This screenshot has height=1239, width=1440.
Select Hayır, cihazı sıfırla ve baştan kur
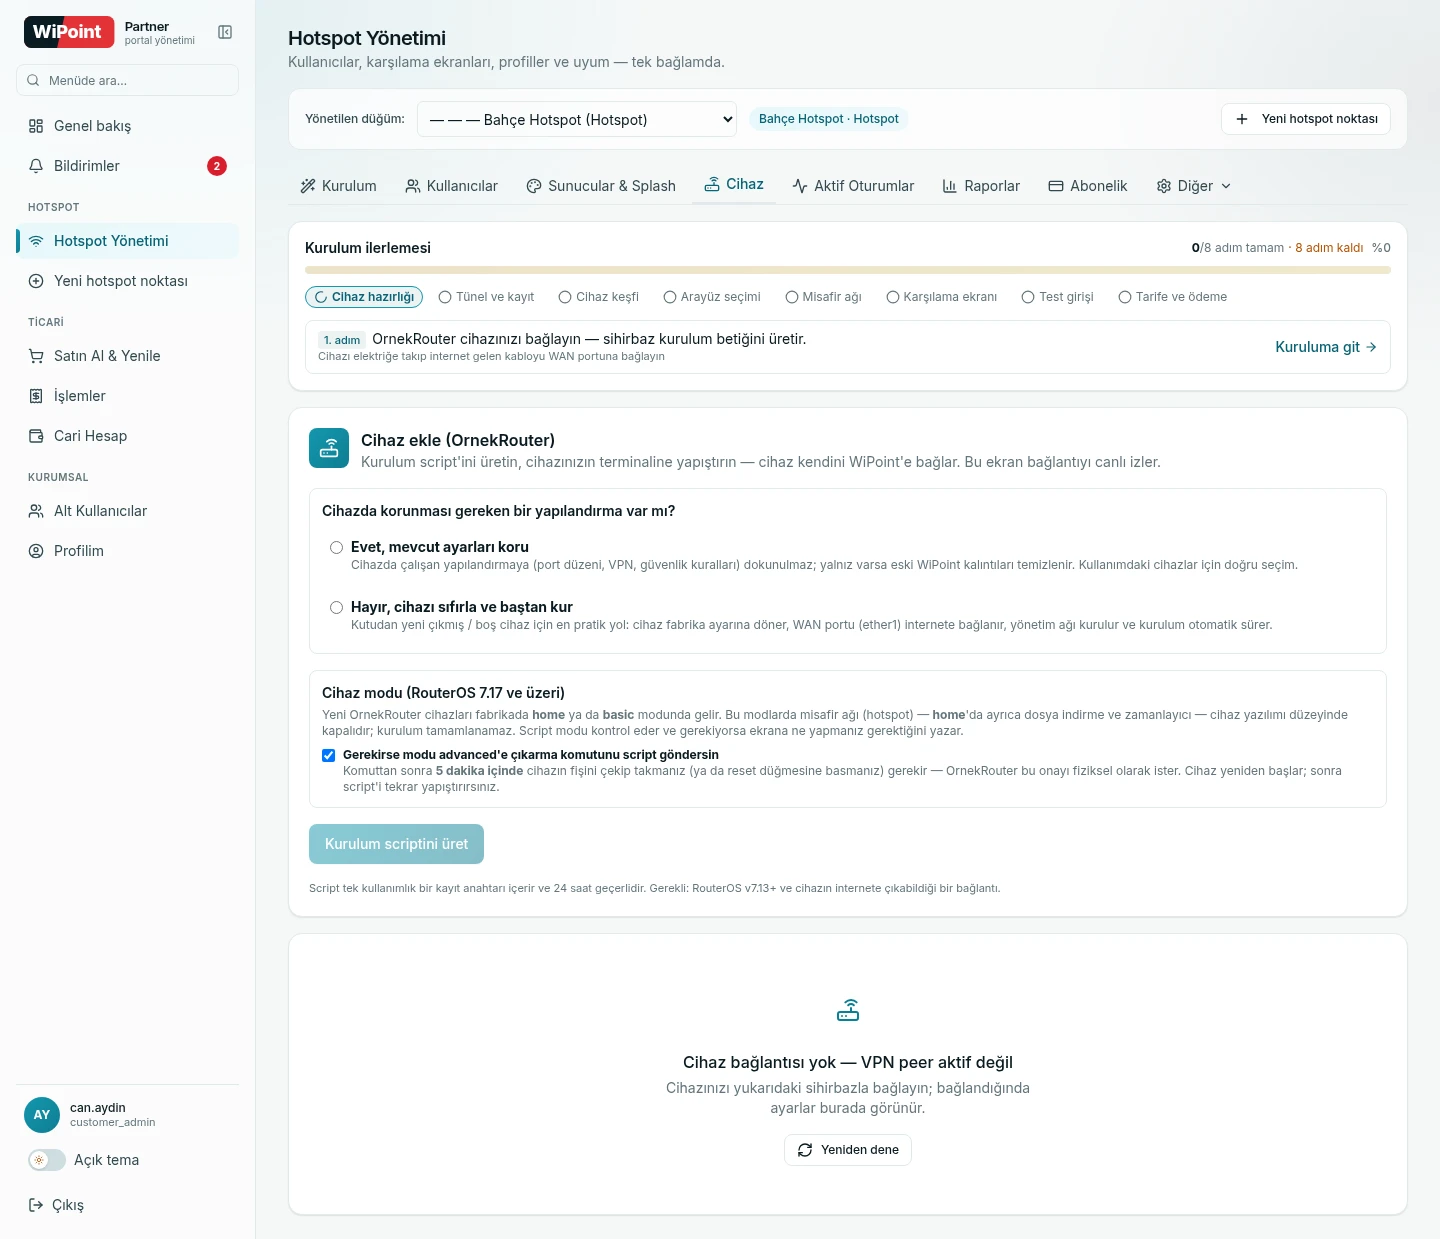pyautogui.click(x=336, y=607)
